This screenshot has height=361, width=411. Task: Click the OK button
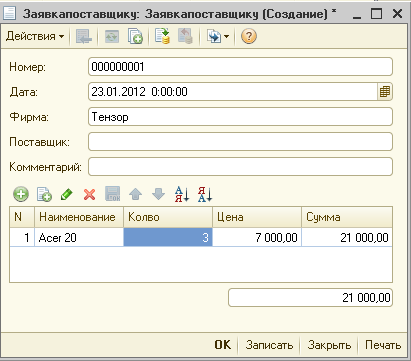click(x=223, y=345)
